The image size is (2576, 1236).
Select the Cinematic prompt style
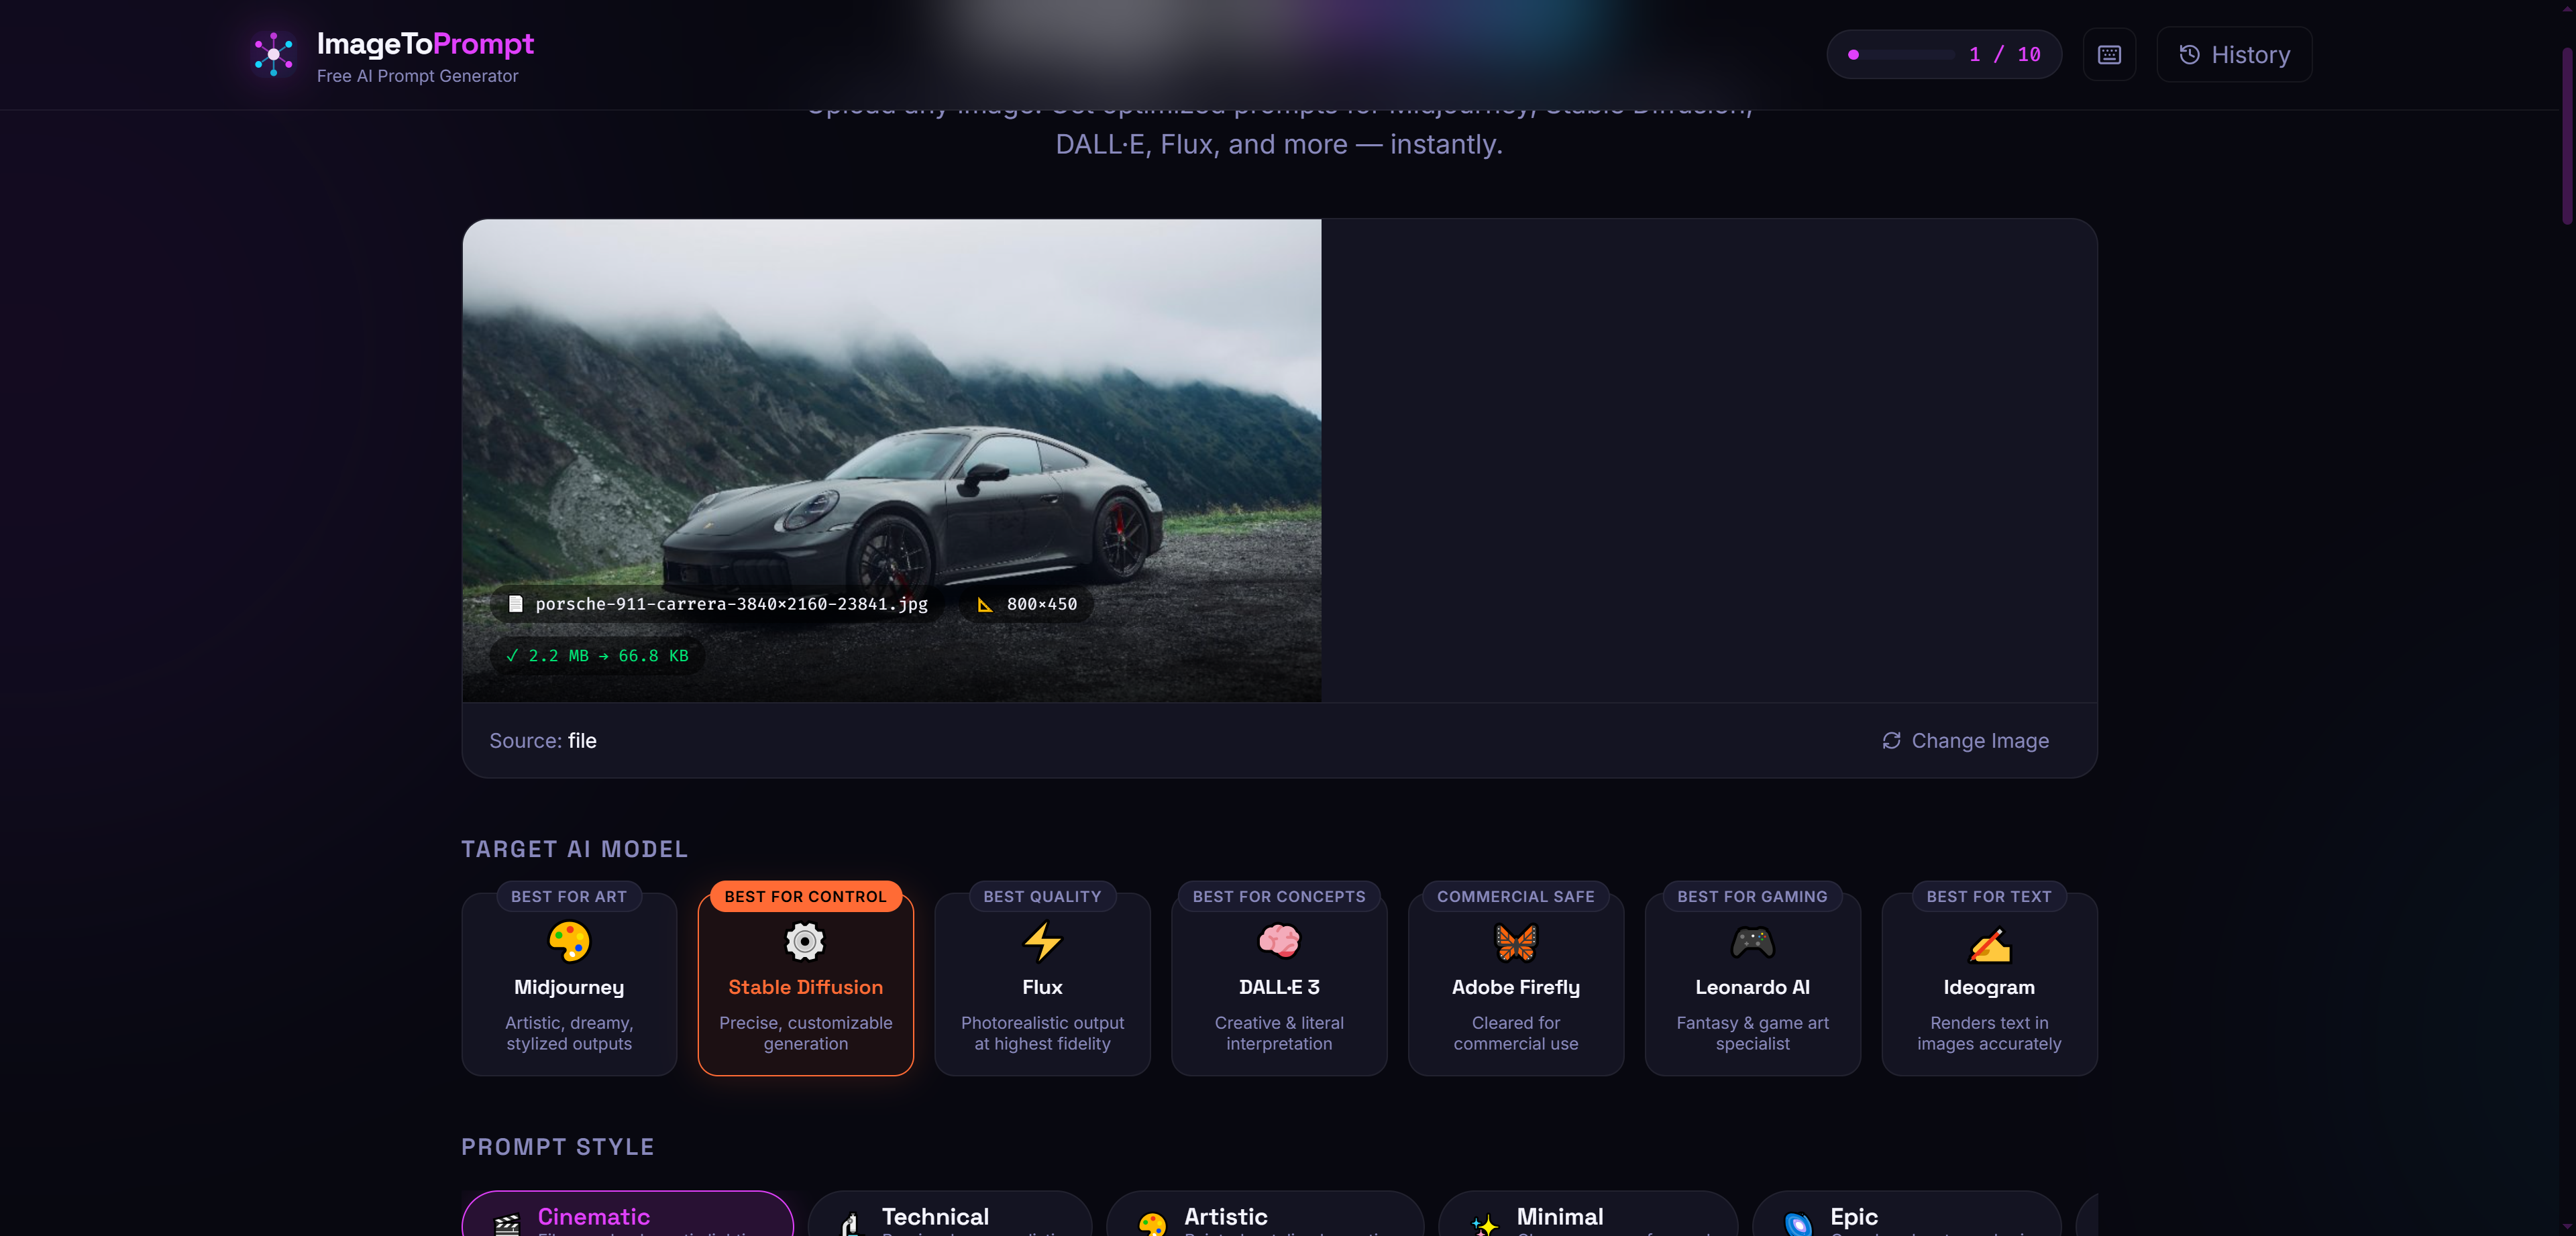point(627,1217)
